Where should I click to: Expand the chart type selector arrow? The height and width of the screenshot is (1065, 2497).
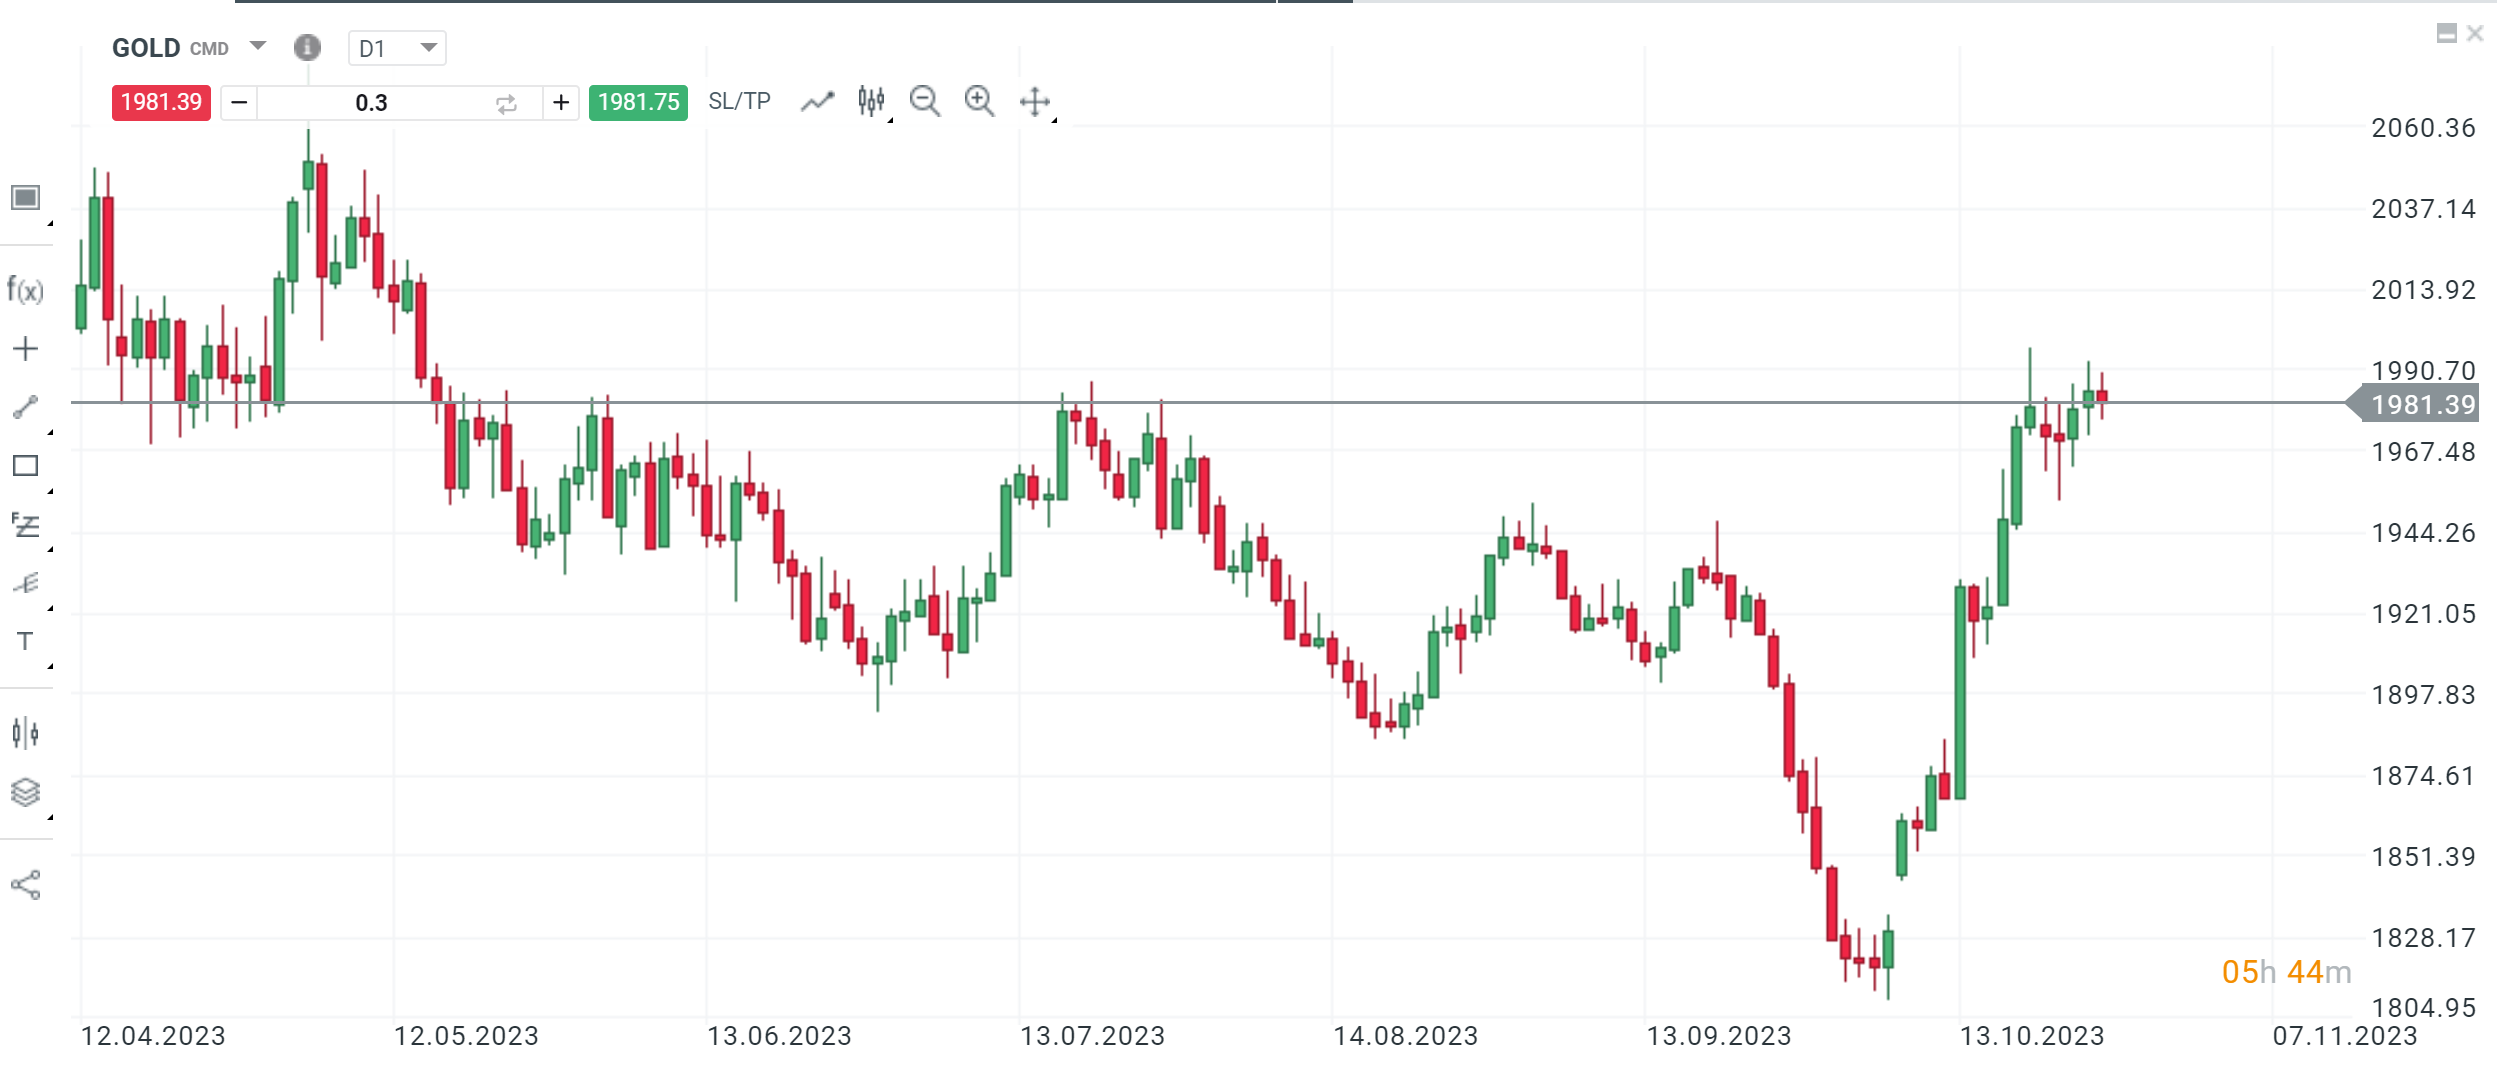(x=25, y=197)
